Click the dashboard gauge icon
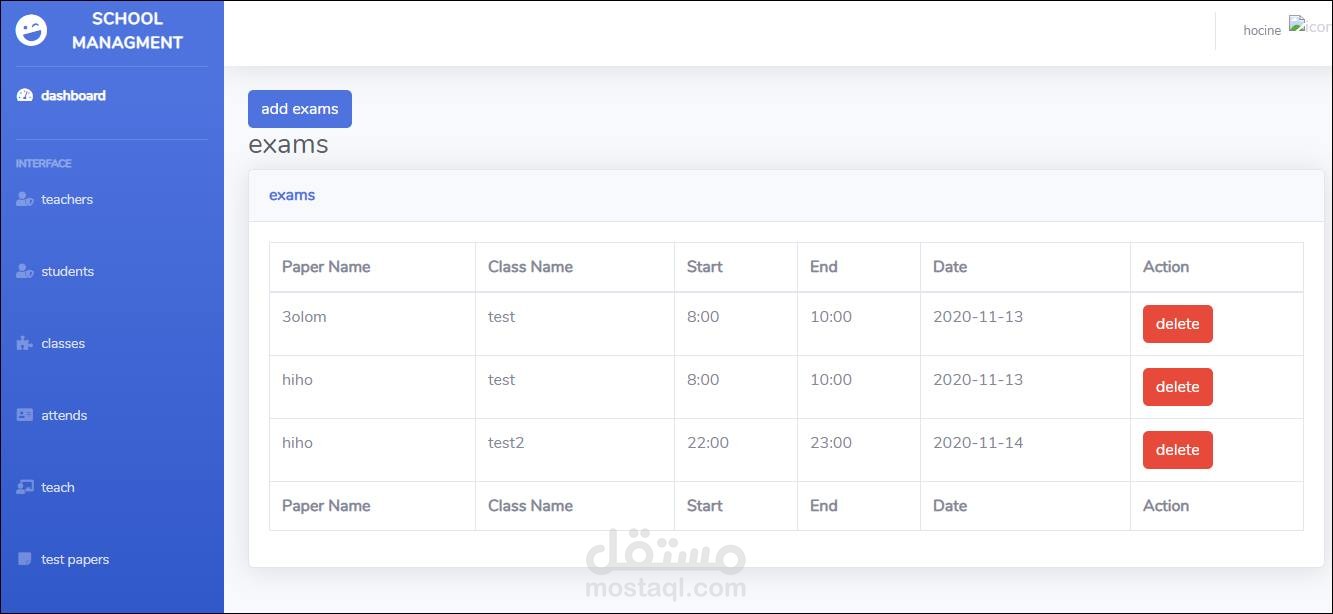This screenshot has width=1333, height=614. point(25,96)
